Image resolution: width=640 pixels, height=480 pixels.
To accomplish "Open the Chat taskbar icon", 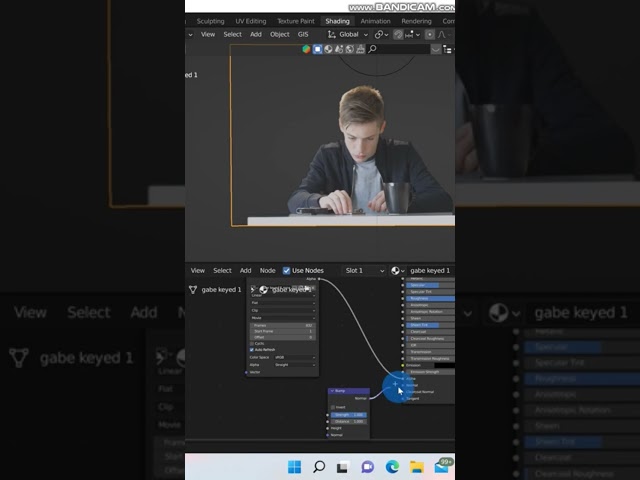I will (367, 467).
